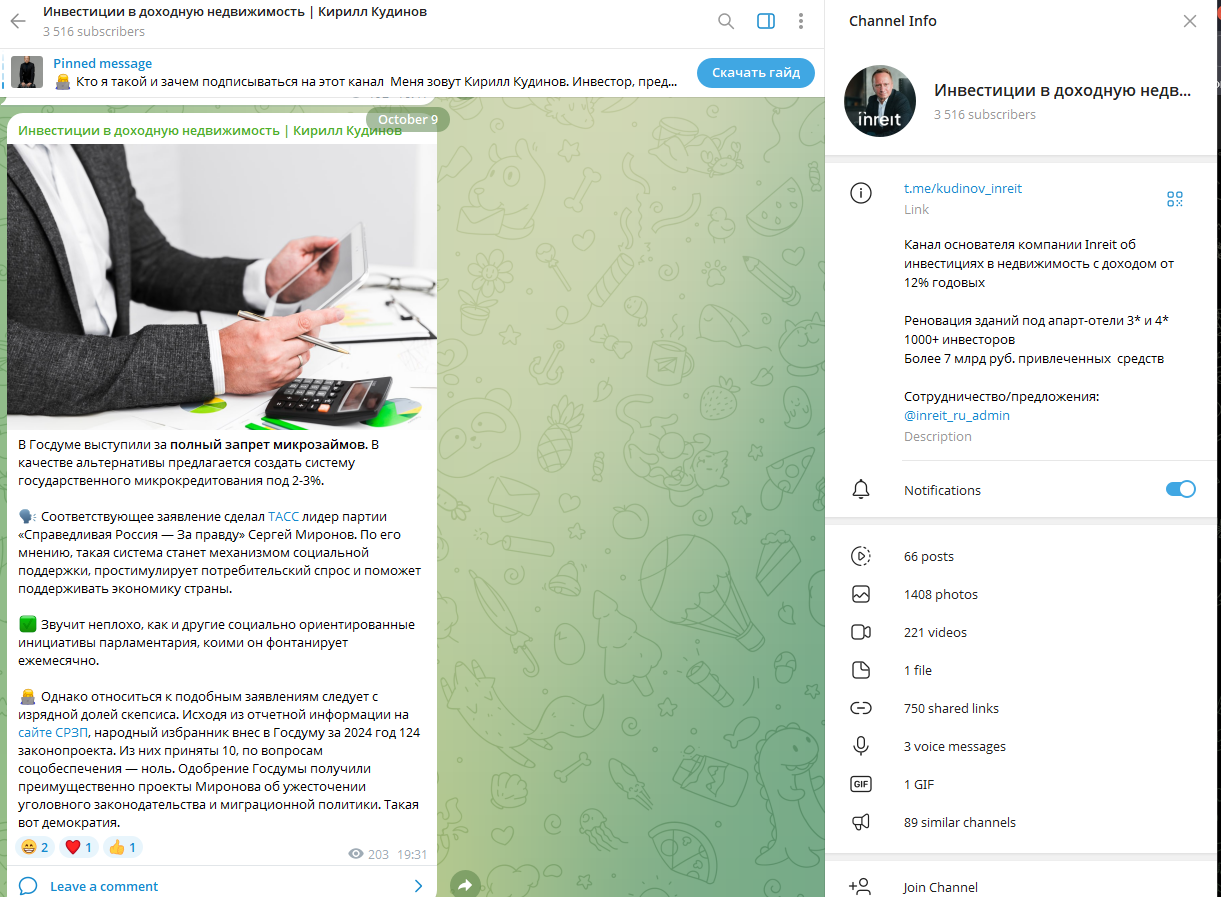
Task: Open 89 similar channels
Action: click(1022, 822)
